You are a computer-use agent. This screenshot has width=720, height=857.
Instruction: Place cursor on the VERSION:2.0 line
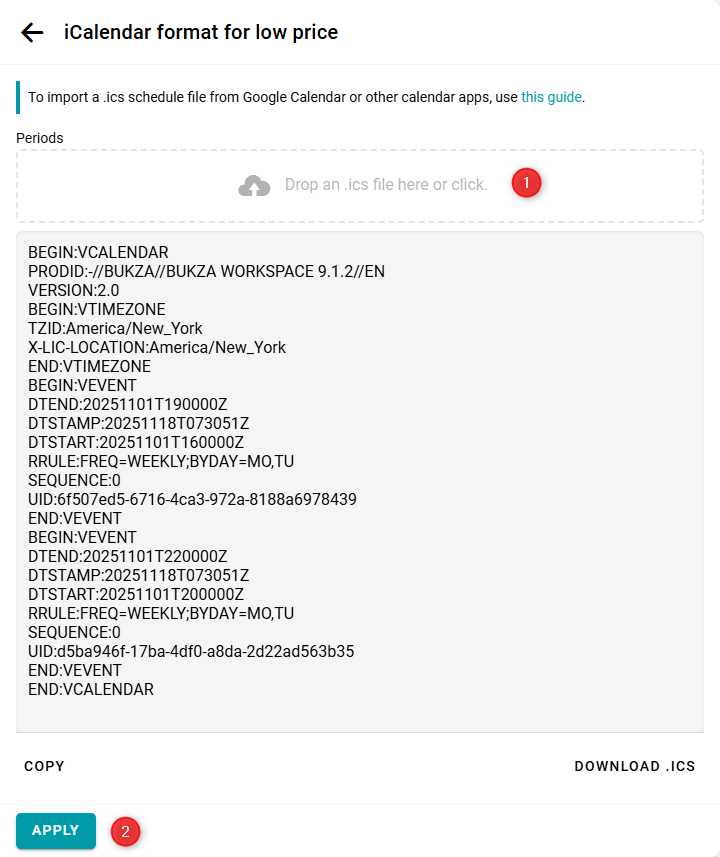74,290
